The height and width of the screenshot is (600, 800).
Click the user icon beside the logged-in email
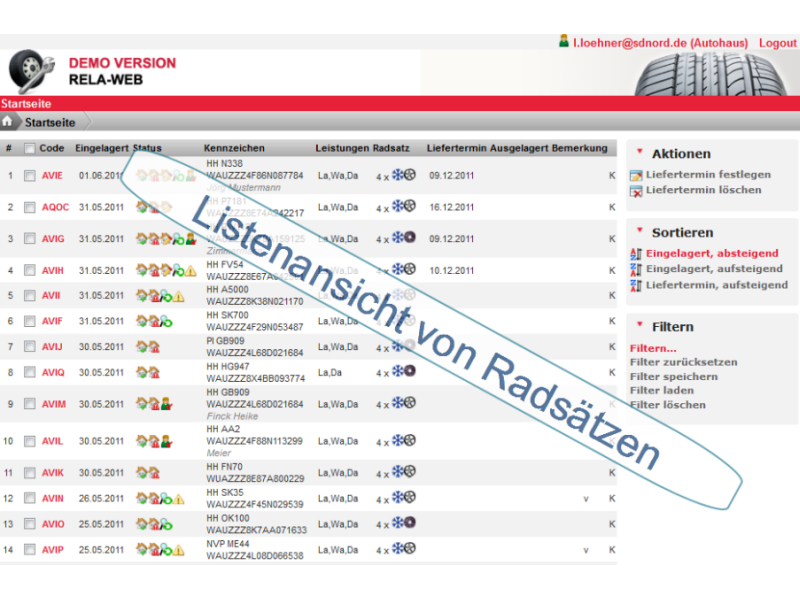click(x=564, y=42)
